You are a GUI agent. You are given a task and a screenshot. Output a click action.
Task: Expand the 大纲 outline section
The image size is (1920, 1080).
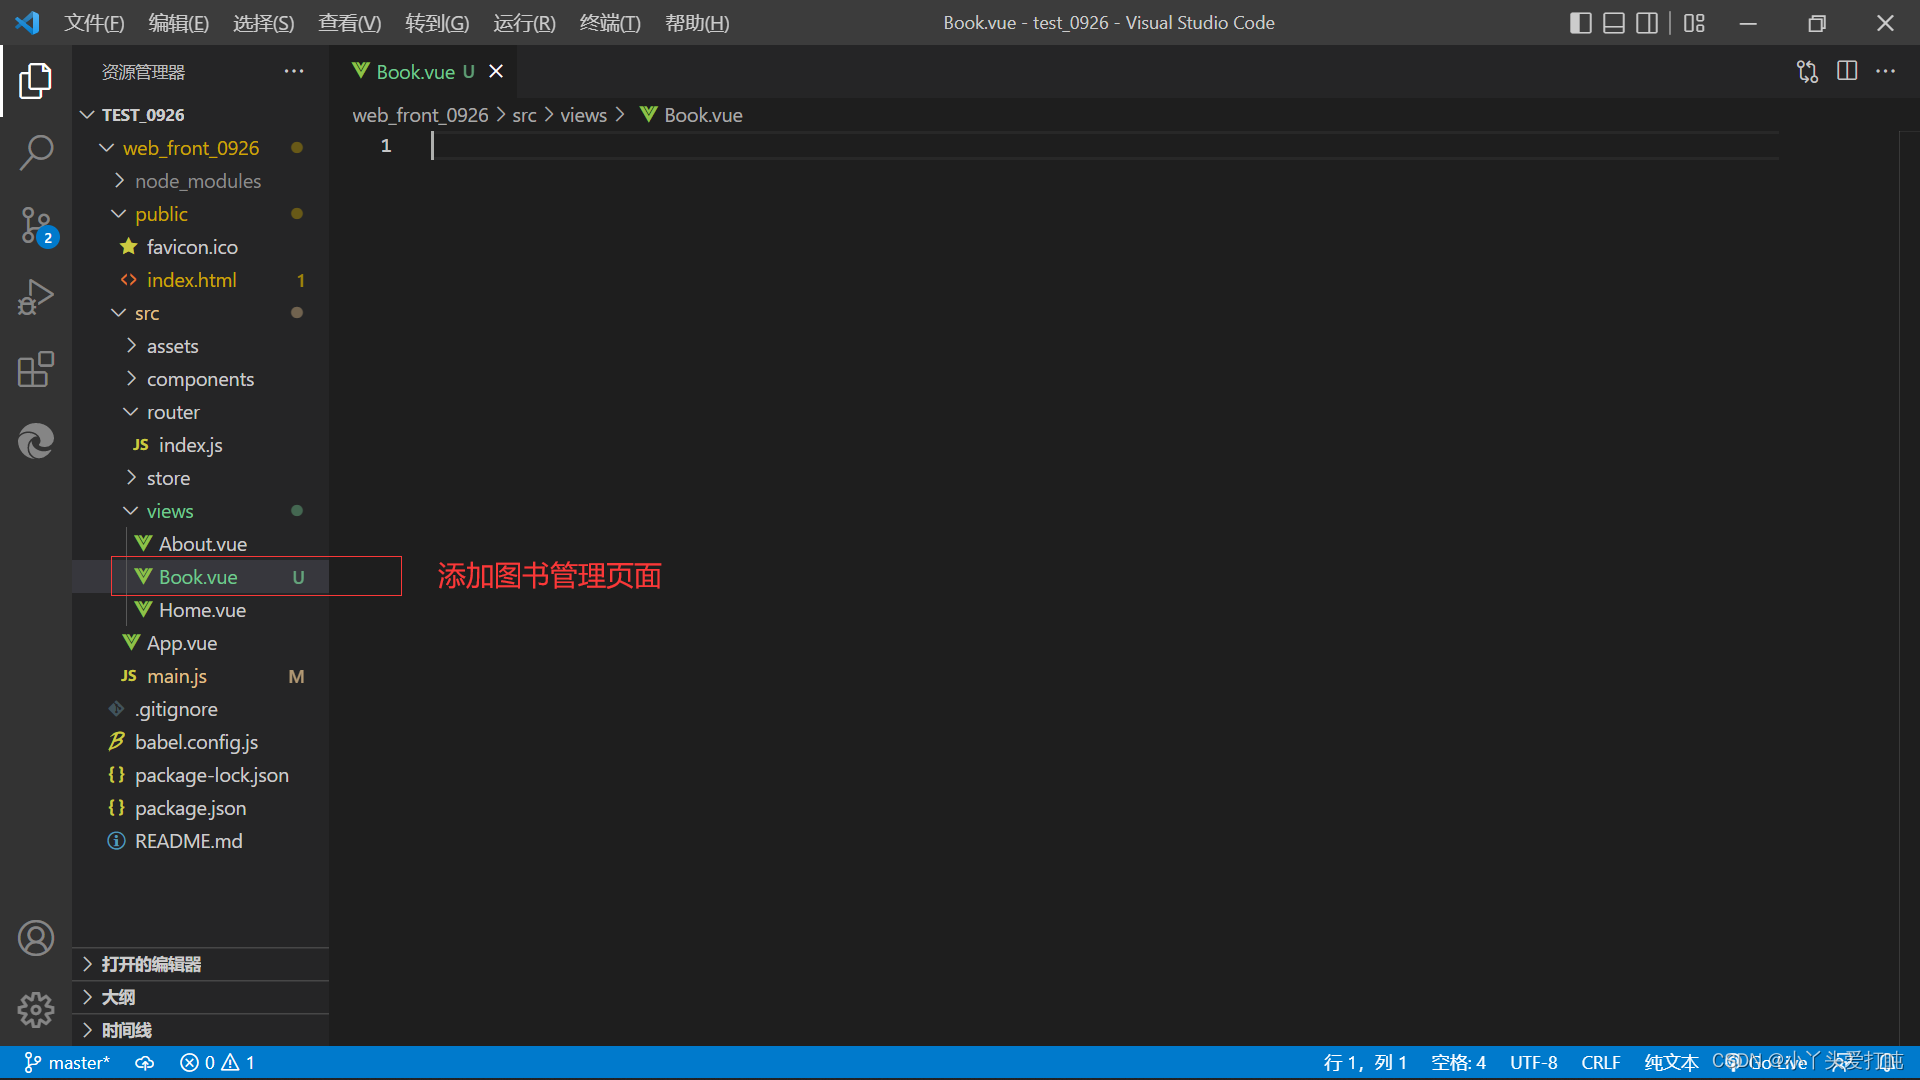(x=200, y=997)
